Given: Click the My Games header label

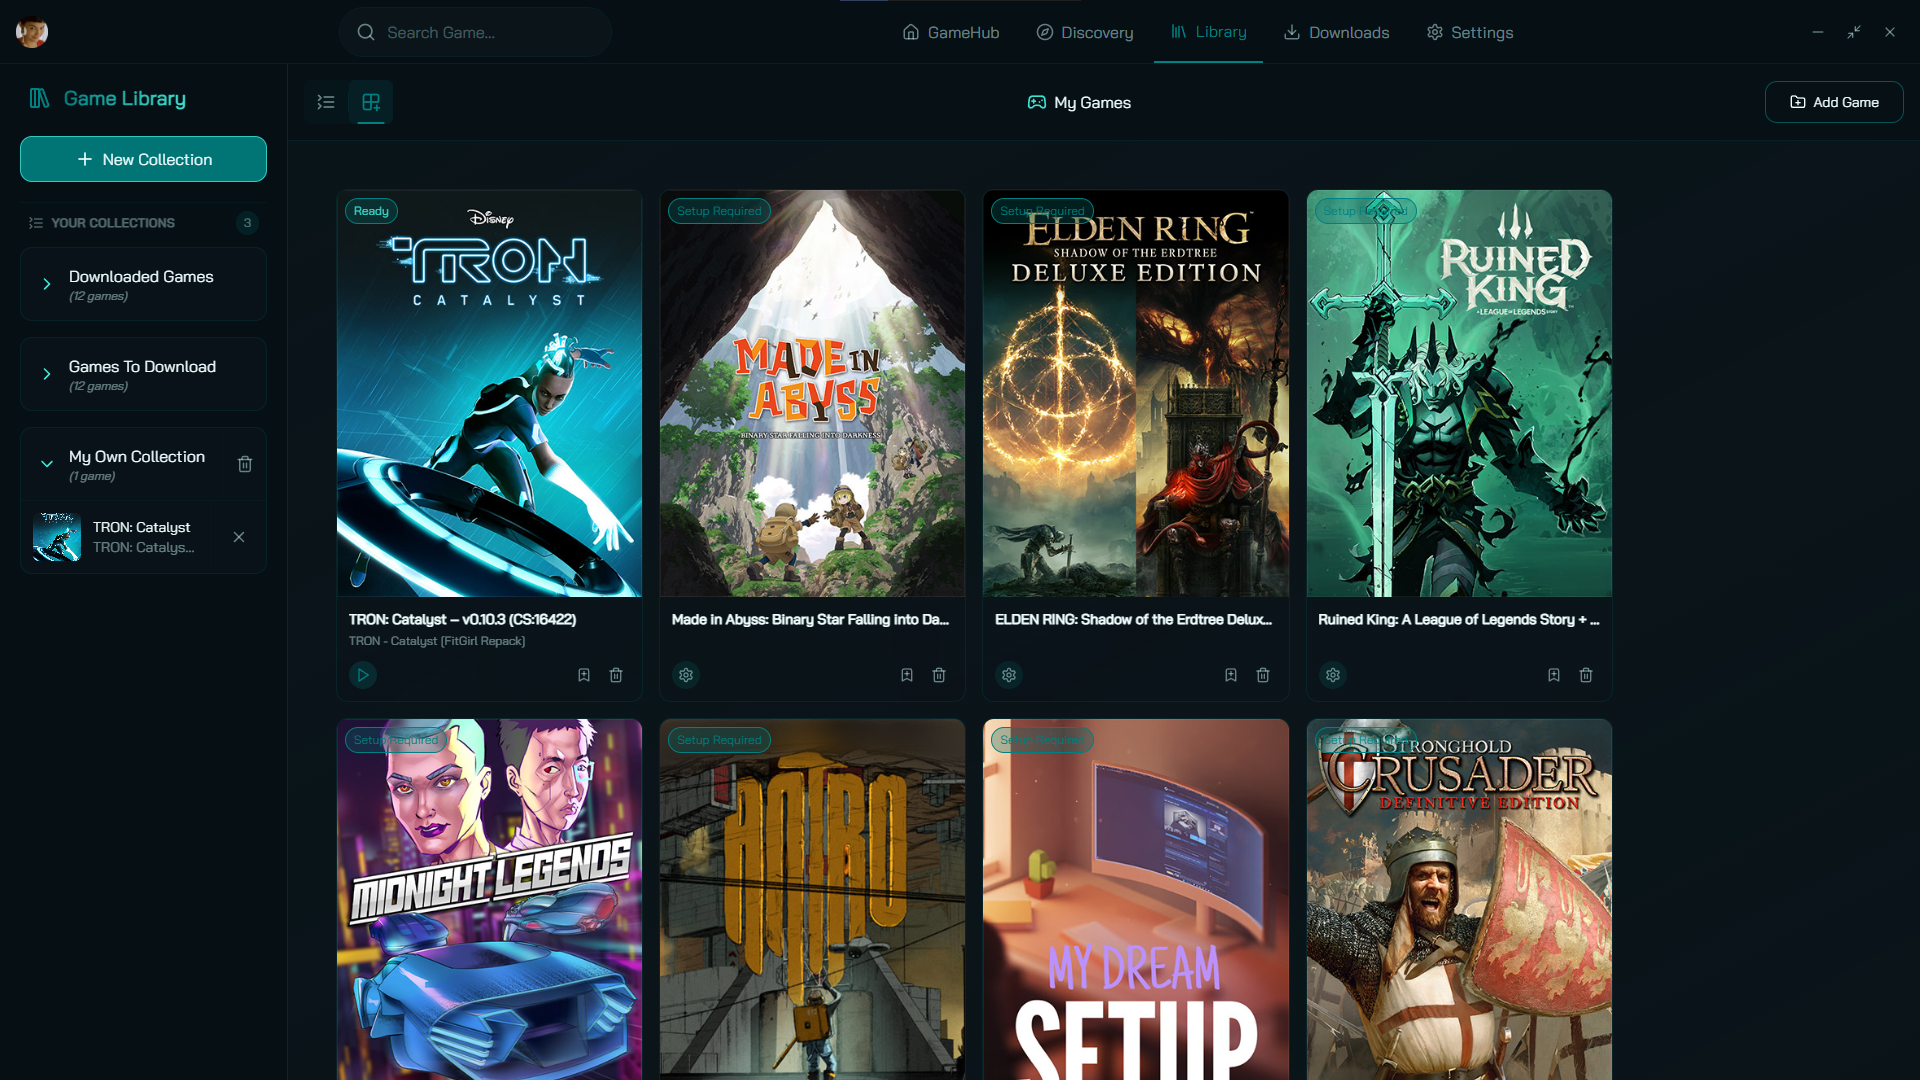Looking at the screenshot, I should coord(1079,102).
